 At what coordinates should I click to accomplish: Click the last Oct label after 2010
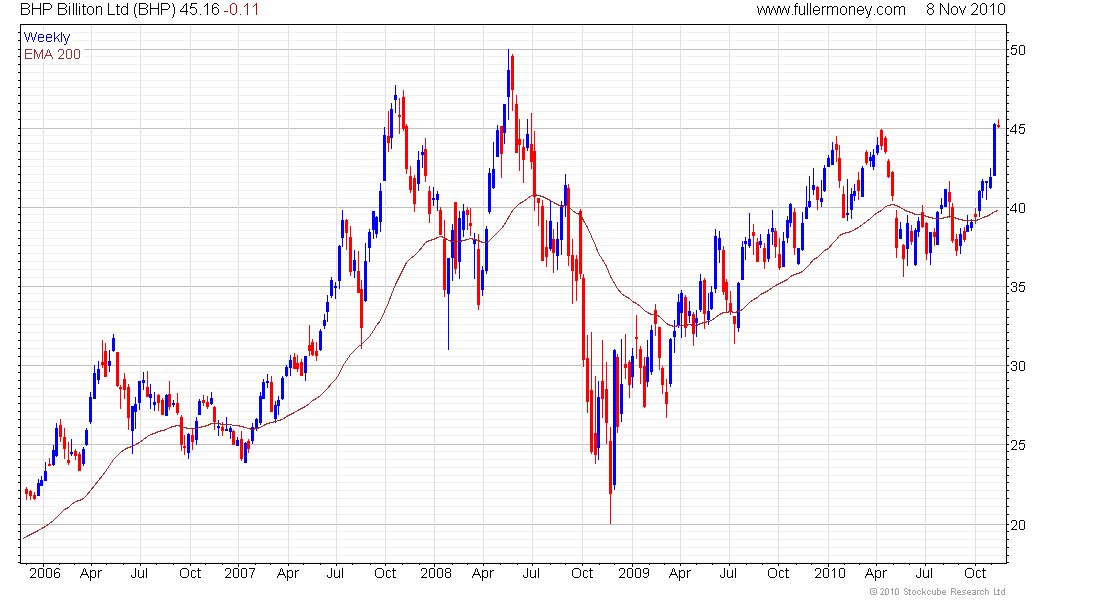[975, 573]
